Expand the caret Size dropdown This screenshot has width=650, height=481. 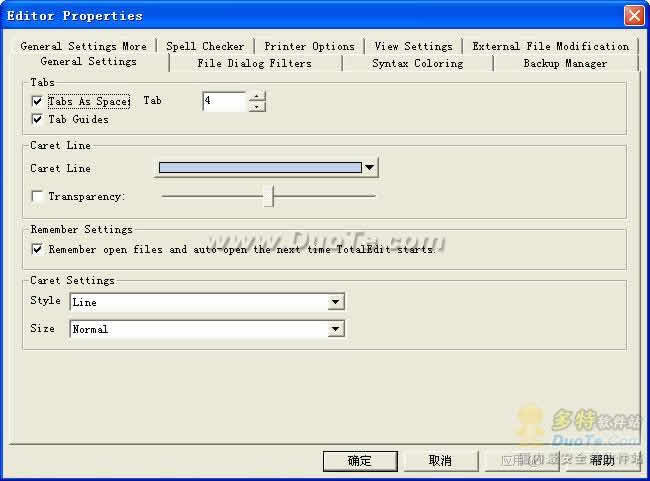[x=336, y=329]
